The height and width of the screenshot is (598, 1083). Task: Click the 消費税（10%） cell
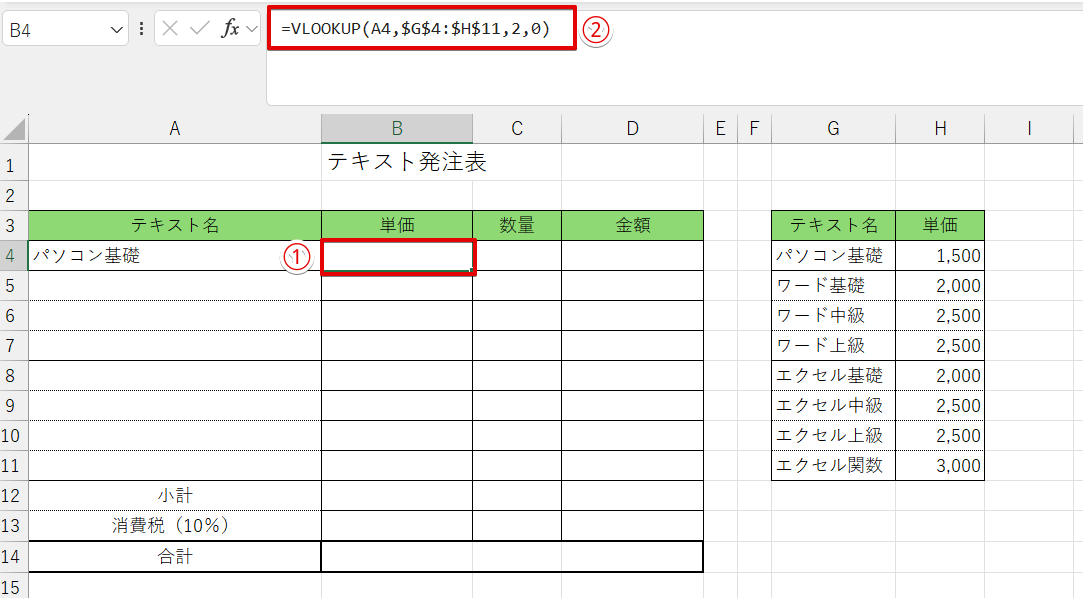(x=174, y=525)
